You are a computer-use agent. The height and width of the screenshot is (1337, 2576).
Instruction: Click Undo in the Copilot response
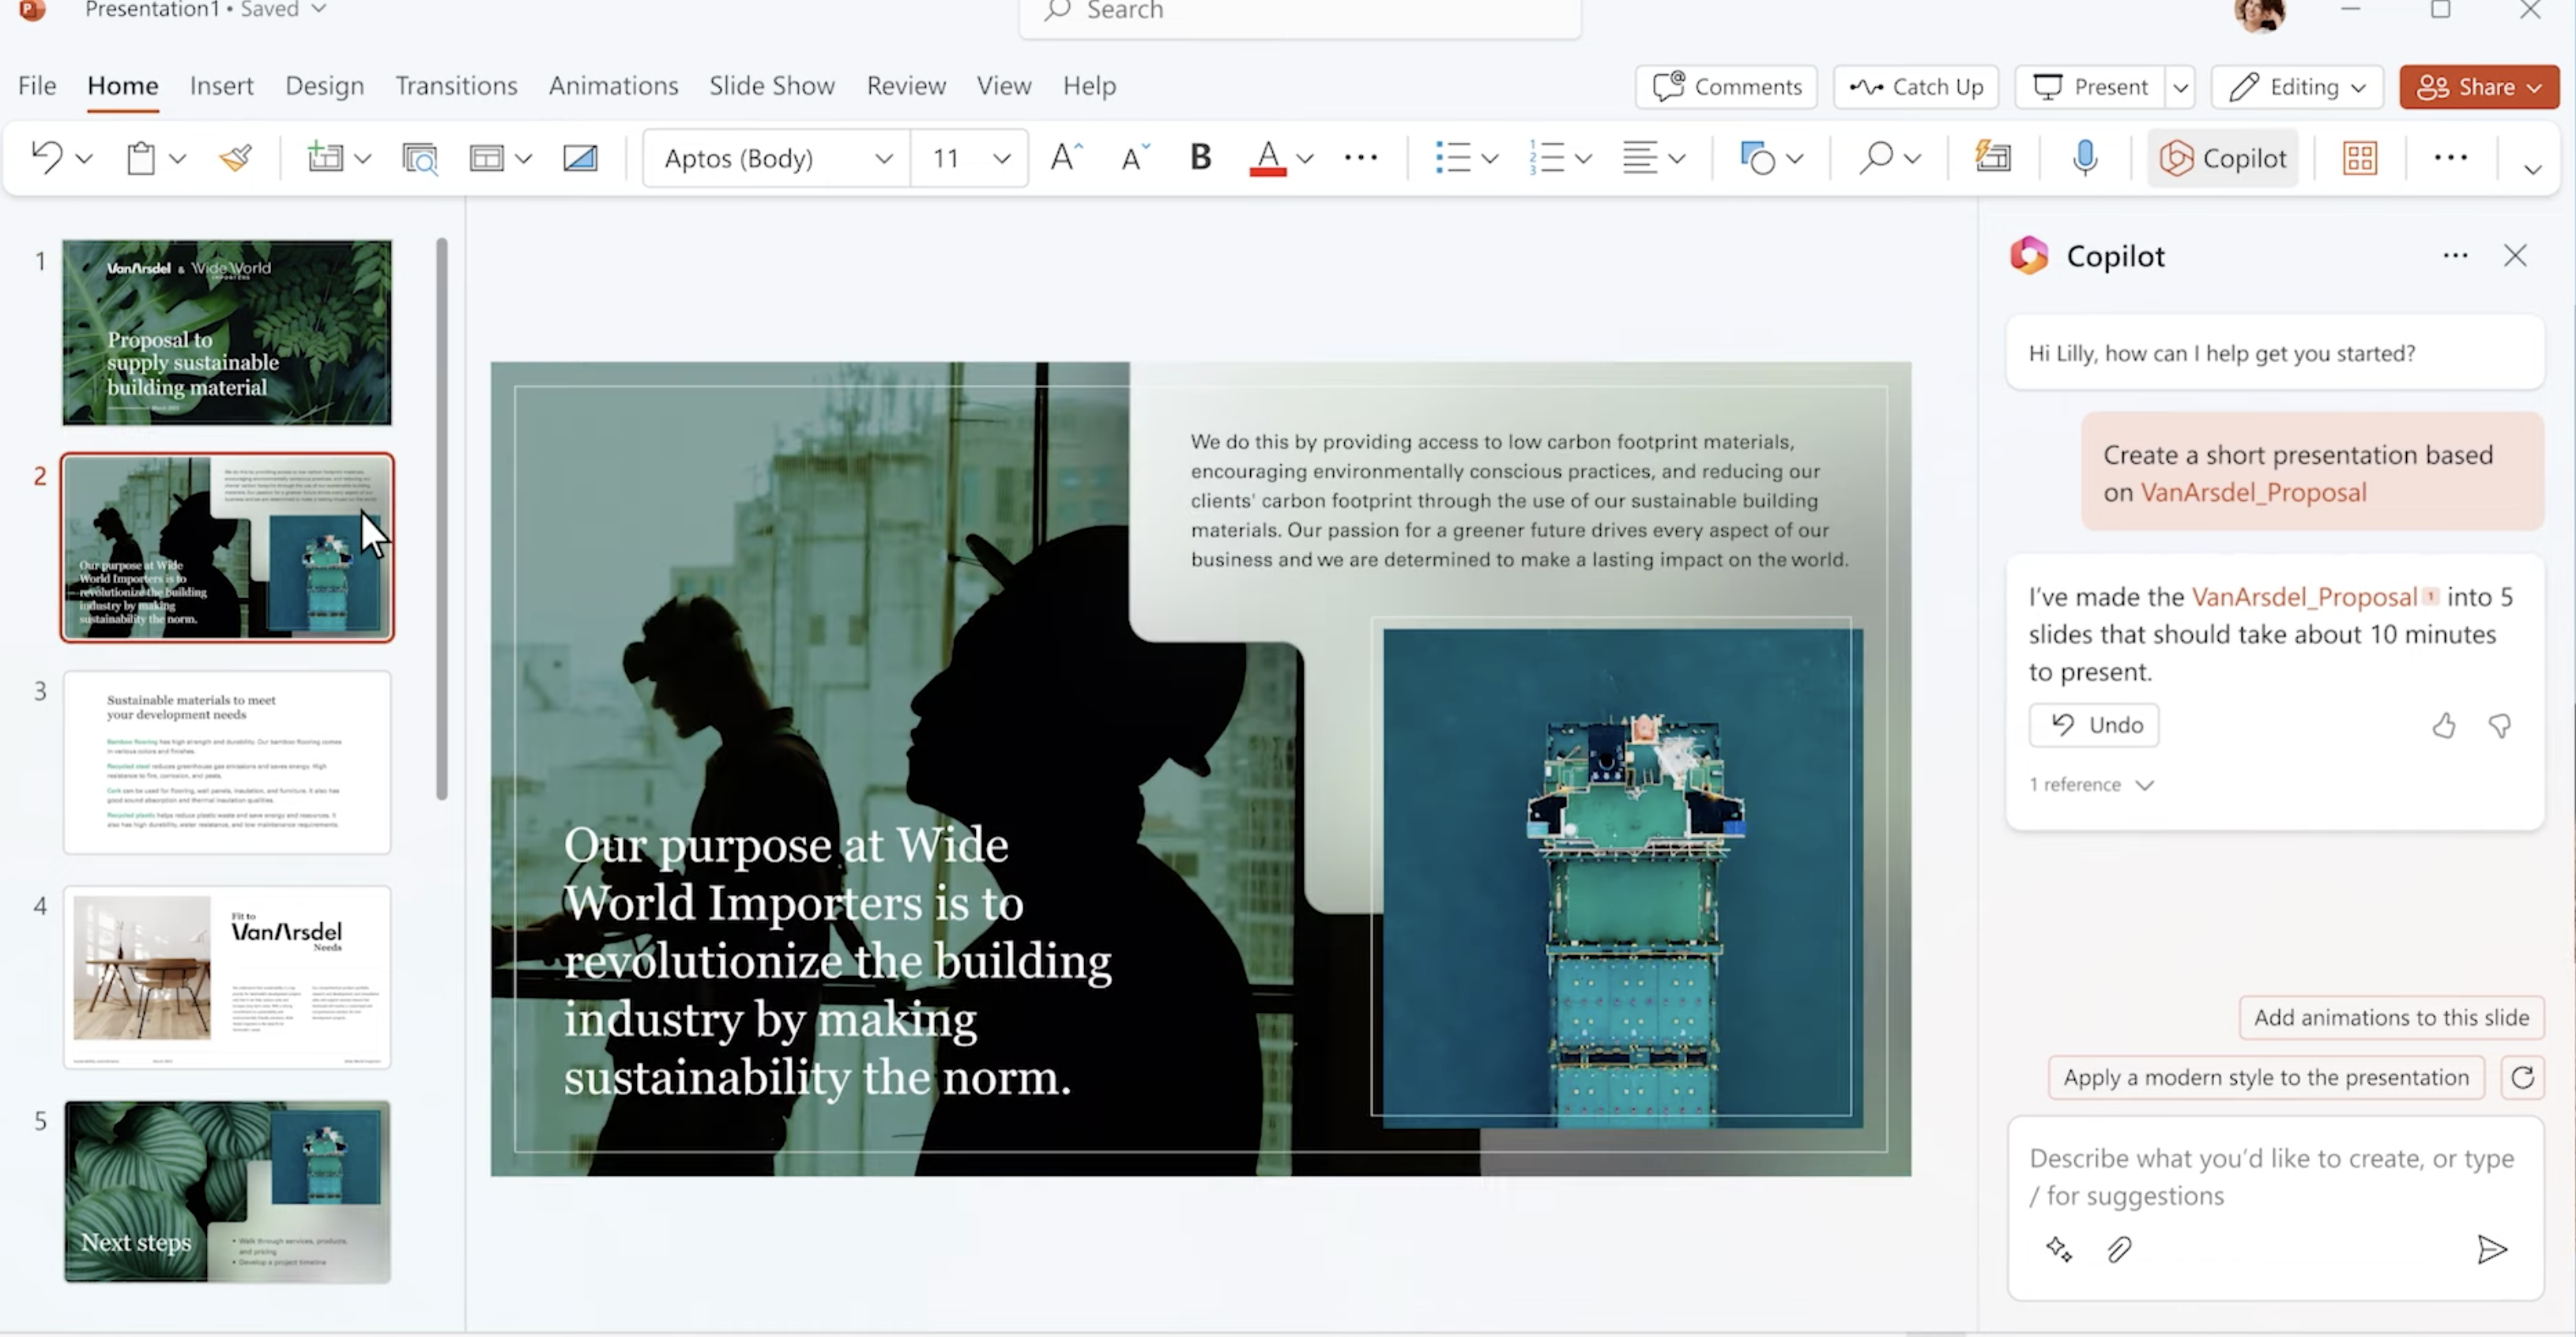[x=2094, y=725]
